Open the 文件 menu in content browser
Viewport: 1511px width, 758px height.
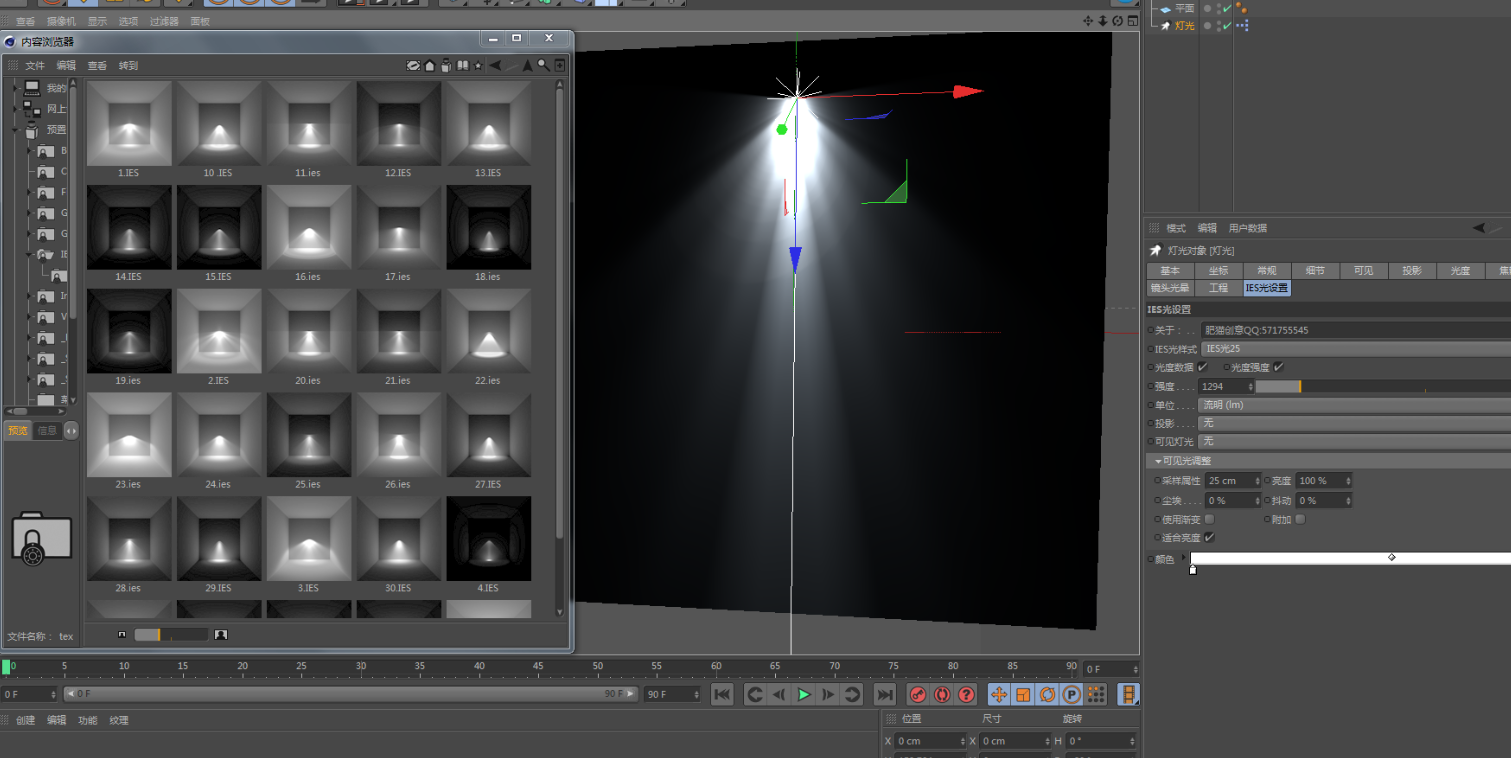[35, 65]
